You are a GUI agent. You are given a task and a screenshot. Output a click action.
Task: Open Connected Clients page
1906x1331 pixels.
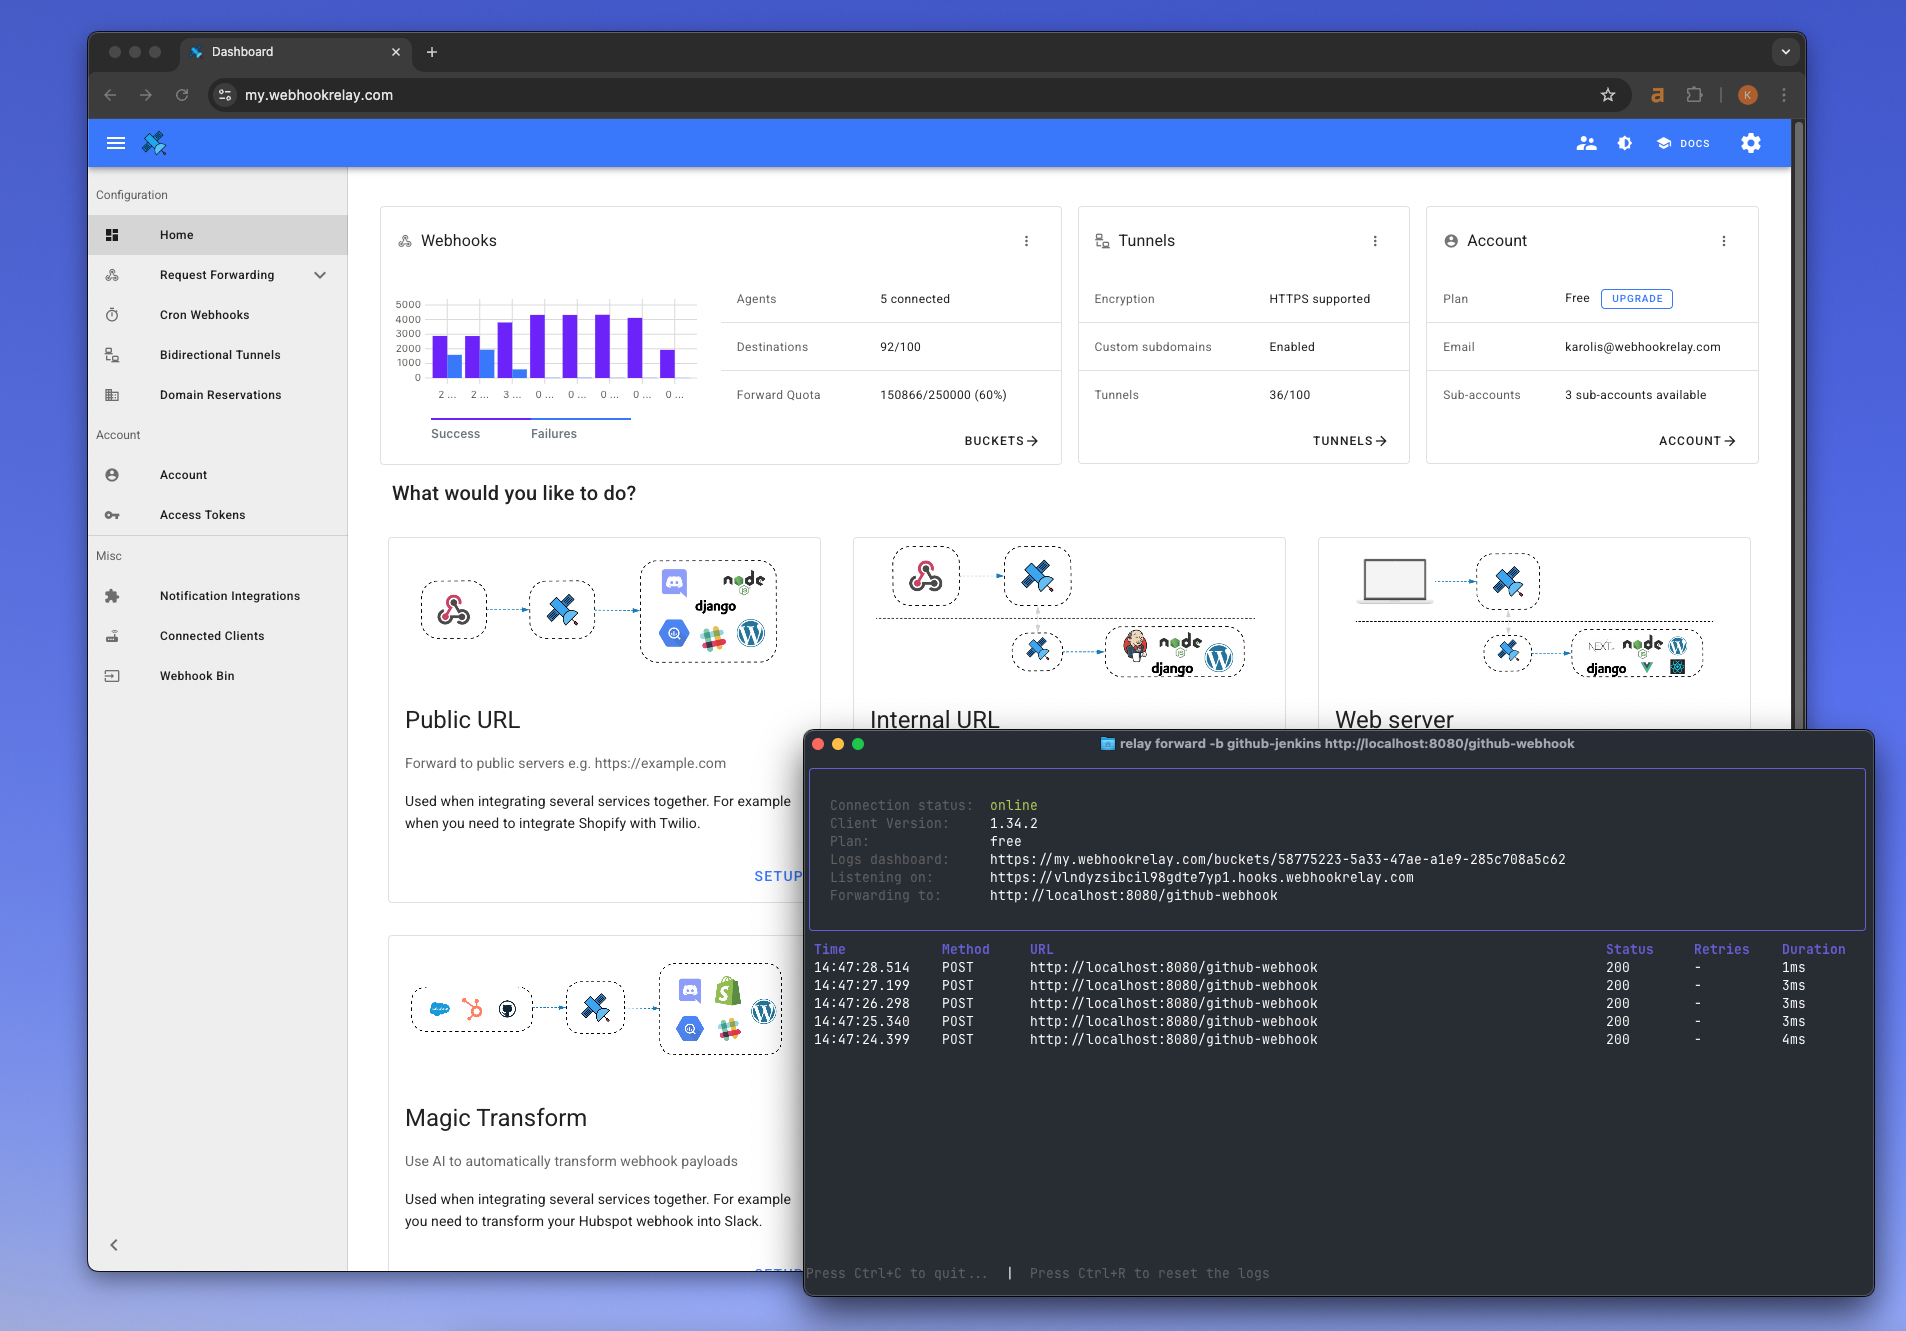pyautogui.click(x=211, y=635)
